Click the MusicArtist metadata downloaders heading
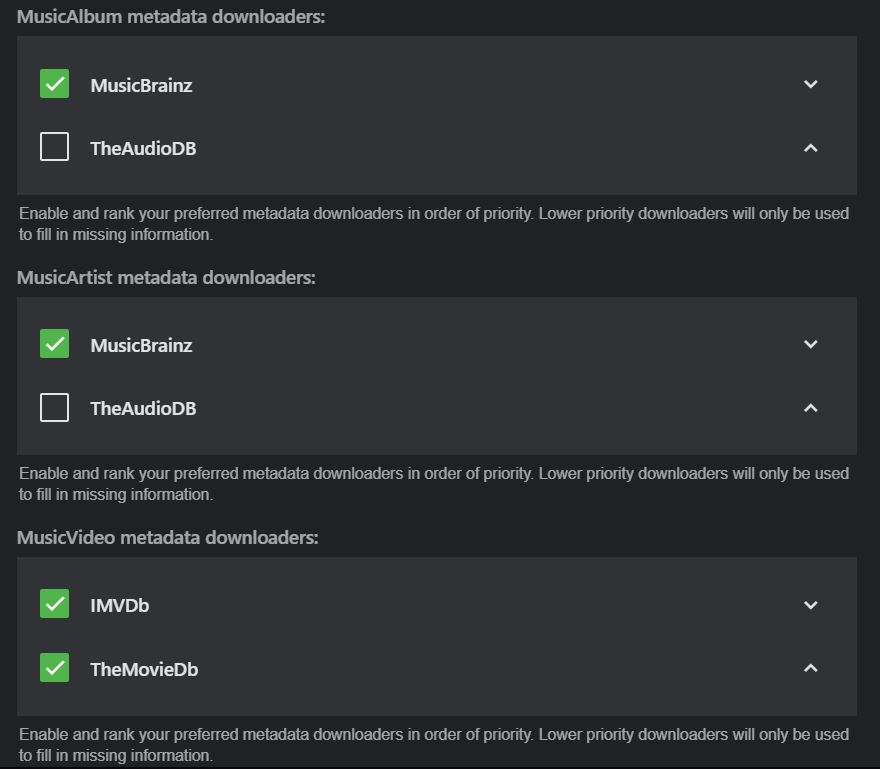 click(166, 277)
